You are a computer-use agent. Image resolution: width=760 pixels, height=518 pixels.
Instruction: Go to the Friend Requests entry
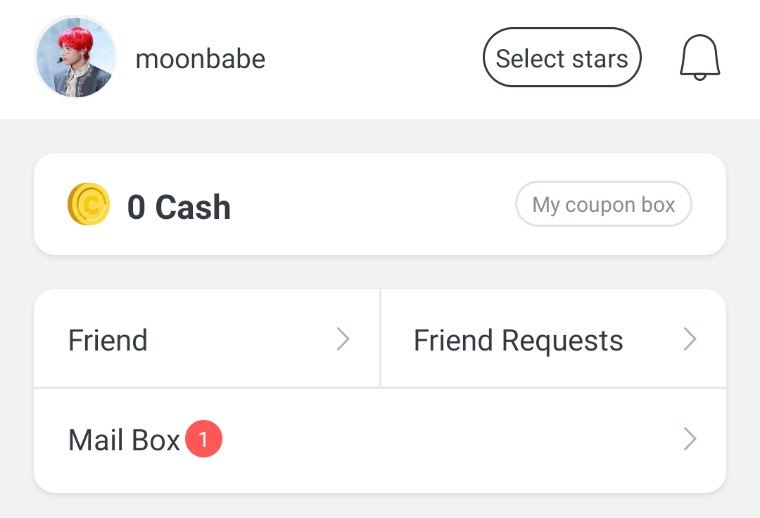tap(518, 340)
